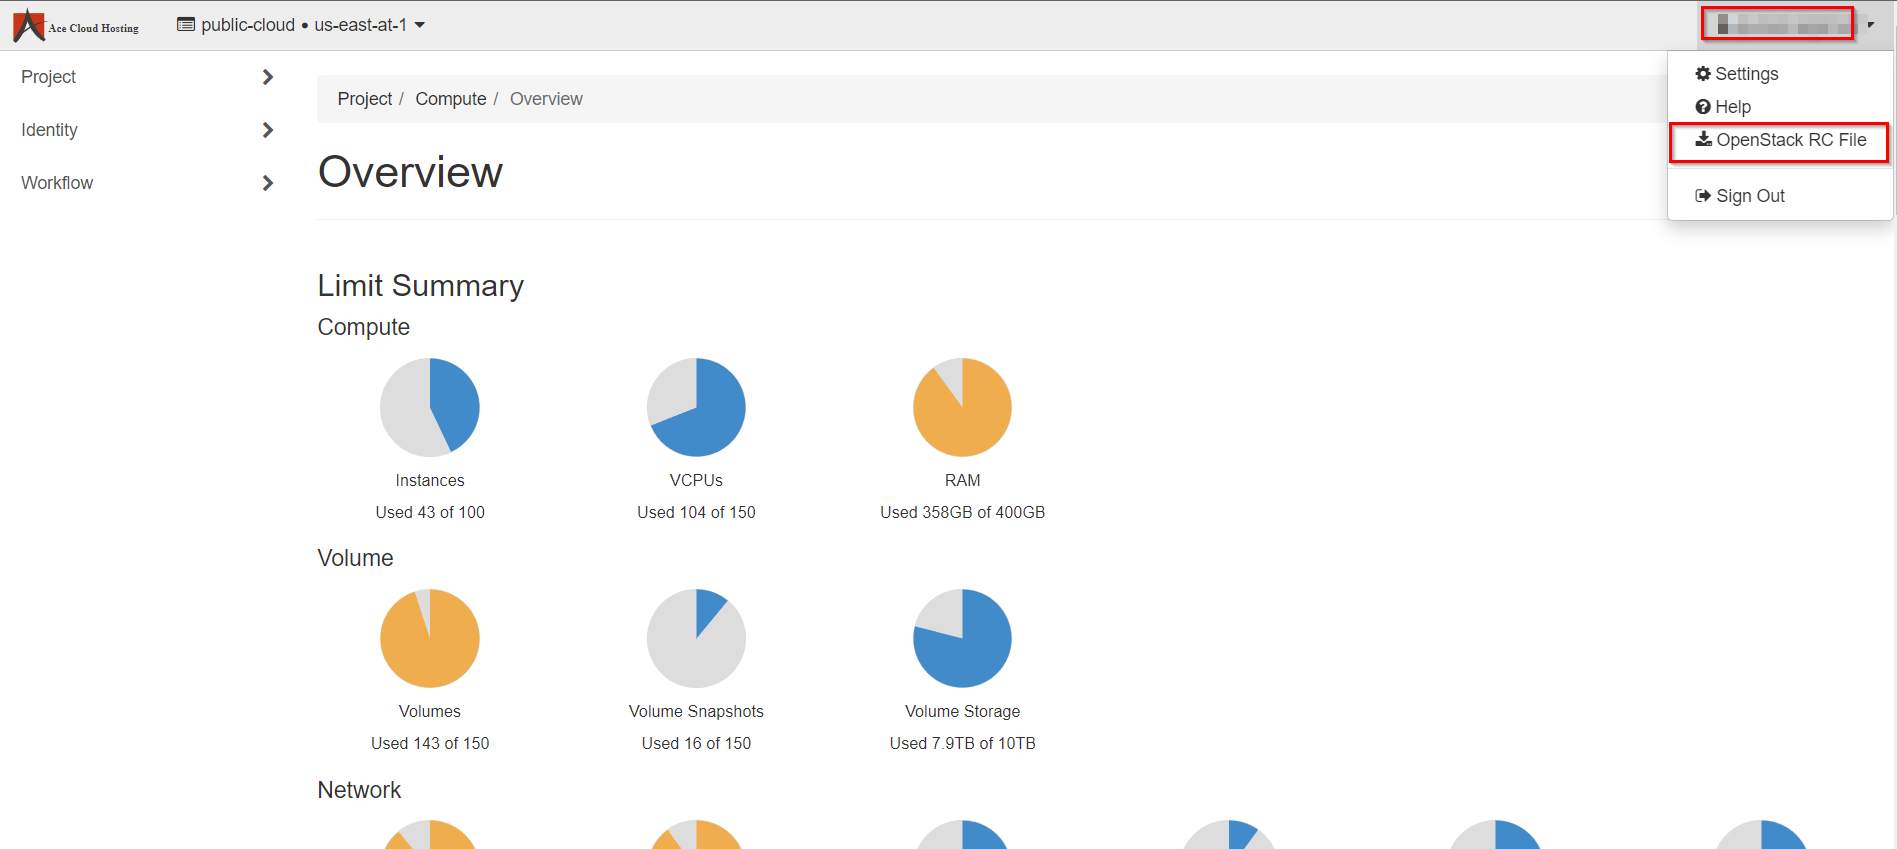The width and height of the screenshot is (1897, 849).
Task: Open the public-cloud us-east-at-1 project dropdown
Action: point(301,25)
